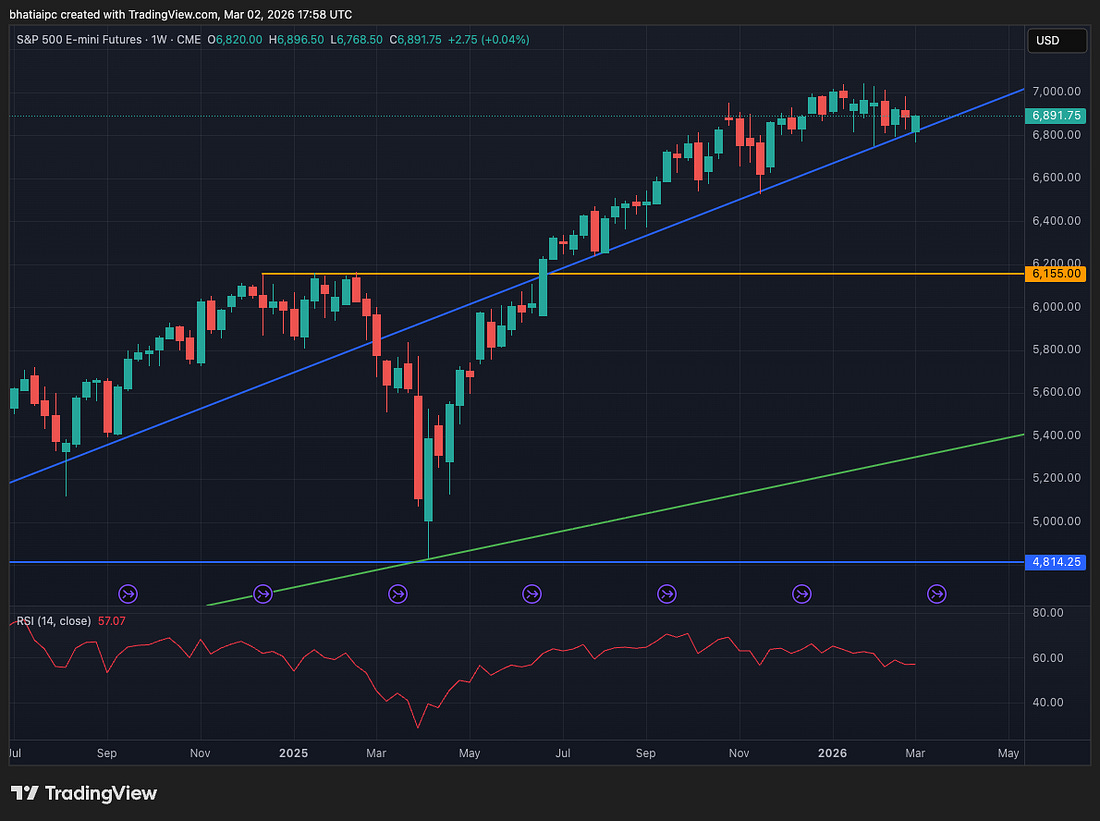The image size is (1100, 821).
Task: Click the contract rollover icon for December 2024
Action: coord(263,594)
